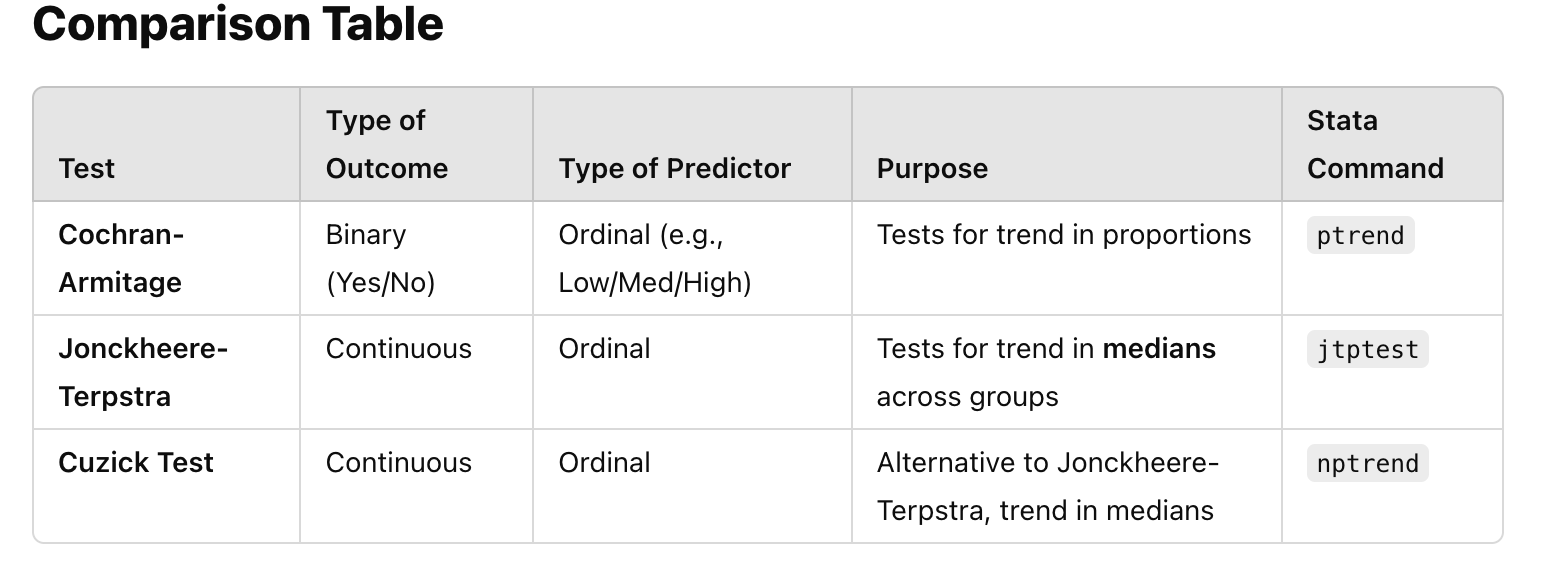Screen dimensions: 1542x566
Task: Click the Type of Predictor header
Action: [675, 168]
